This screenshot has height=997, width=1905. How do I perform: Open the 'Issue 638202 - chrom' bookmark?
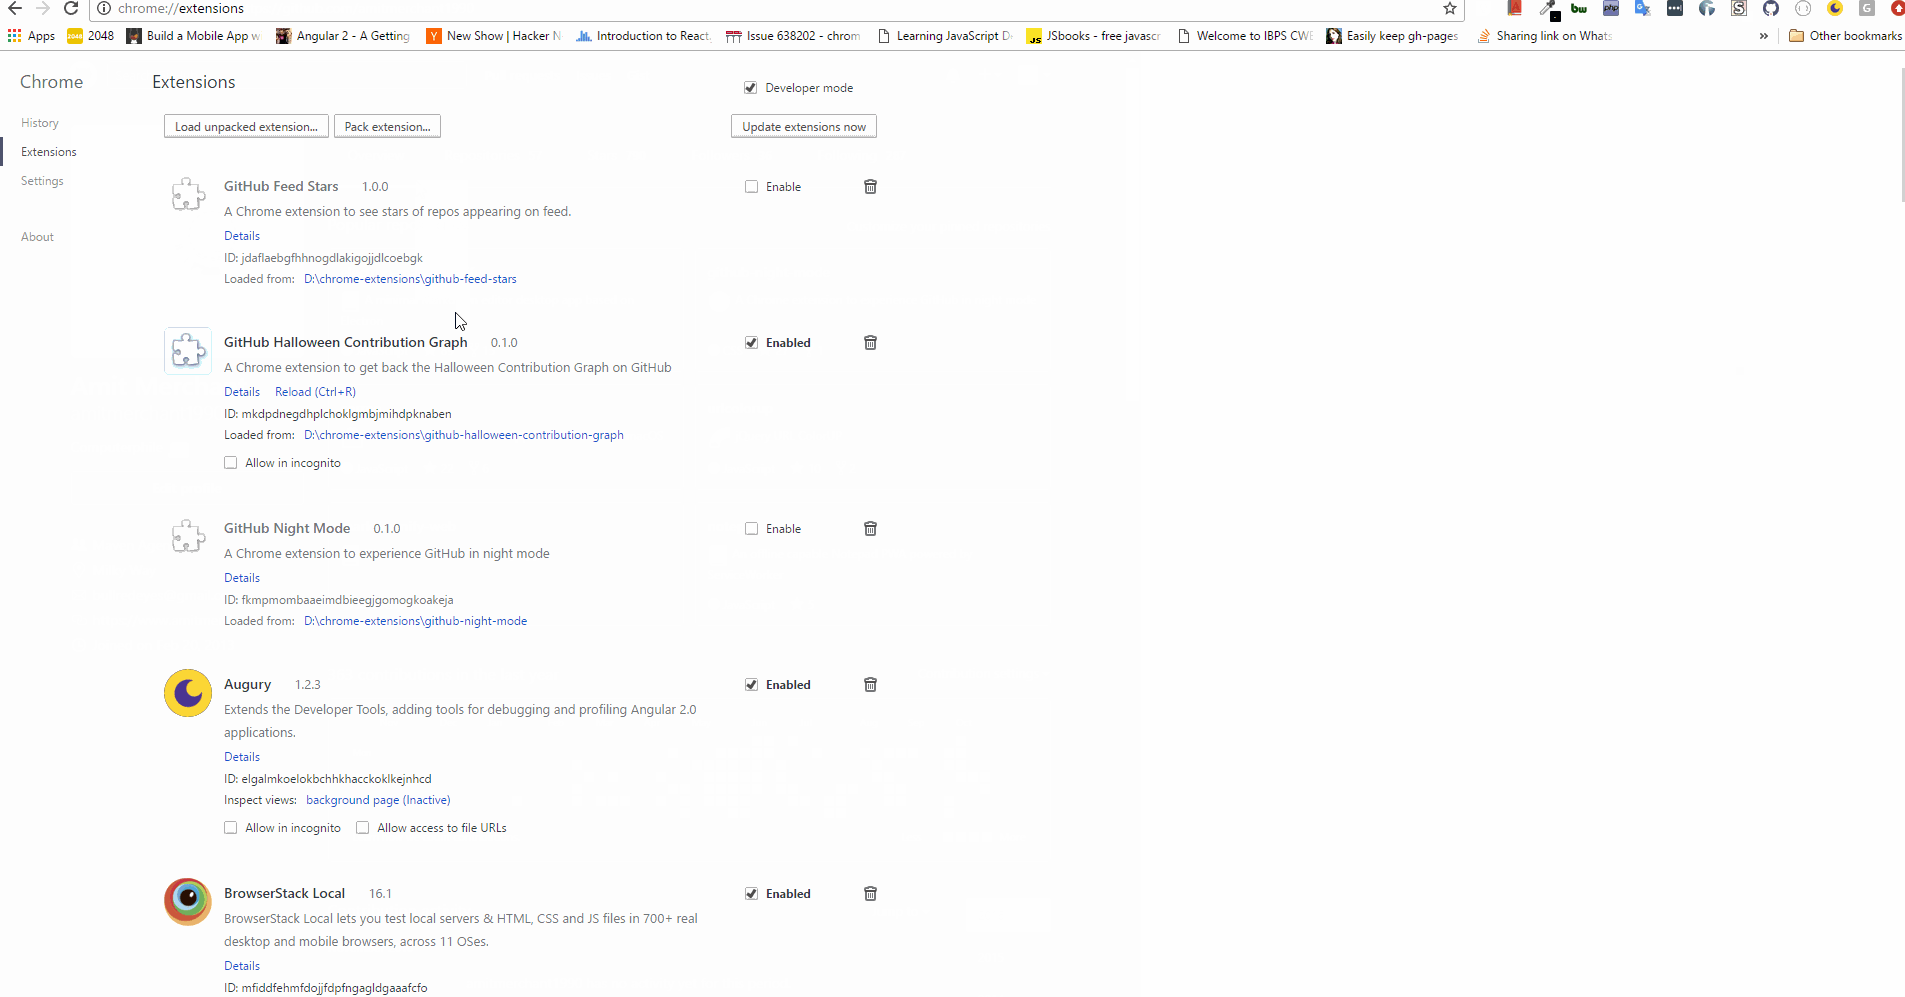(x=793, y=36)
